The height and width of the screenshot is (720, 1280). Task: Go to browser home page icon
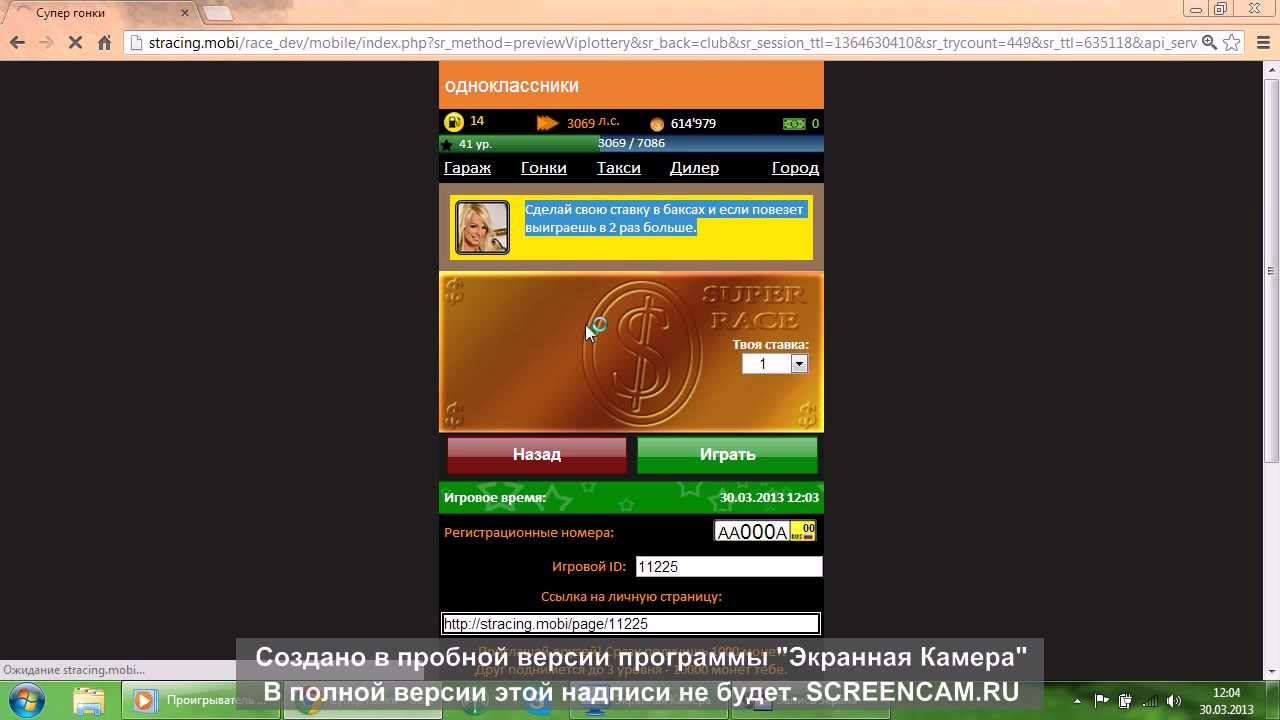coord(105,43)
